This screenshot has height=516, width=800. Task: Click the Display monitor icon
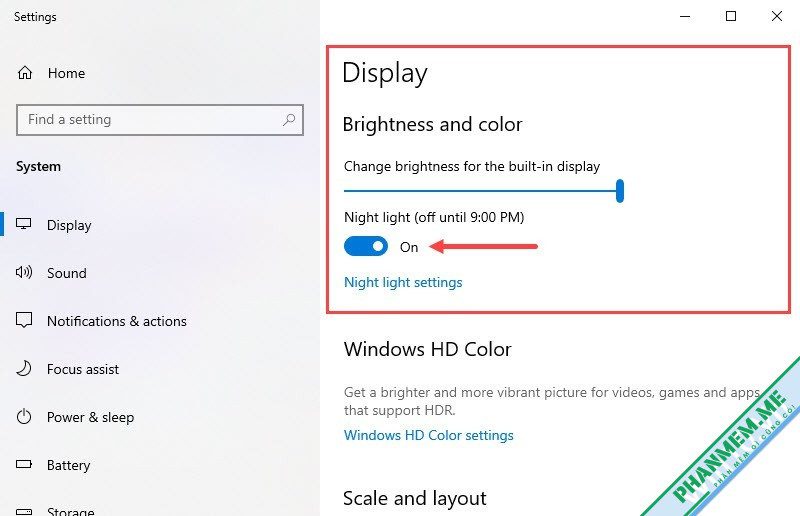pyautogui.click(x=23, y=224)
